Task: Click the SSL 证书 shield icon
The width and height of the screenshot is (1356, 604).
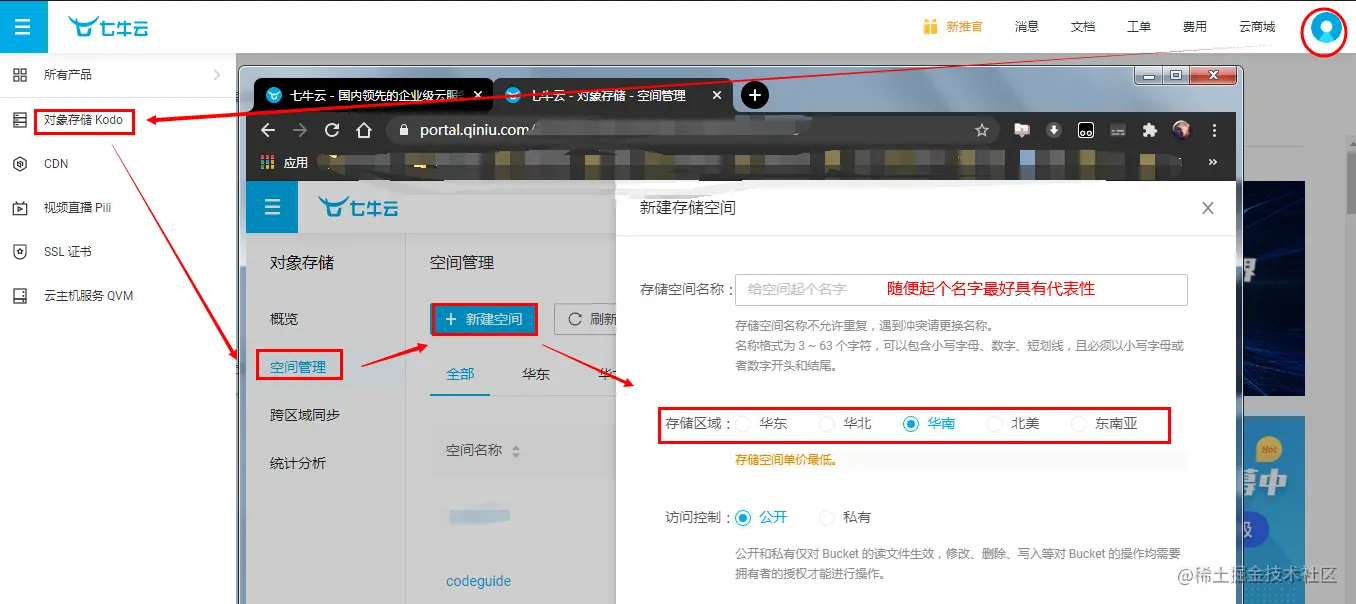Action: click(x=20, y=252)
